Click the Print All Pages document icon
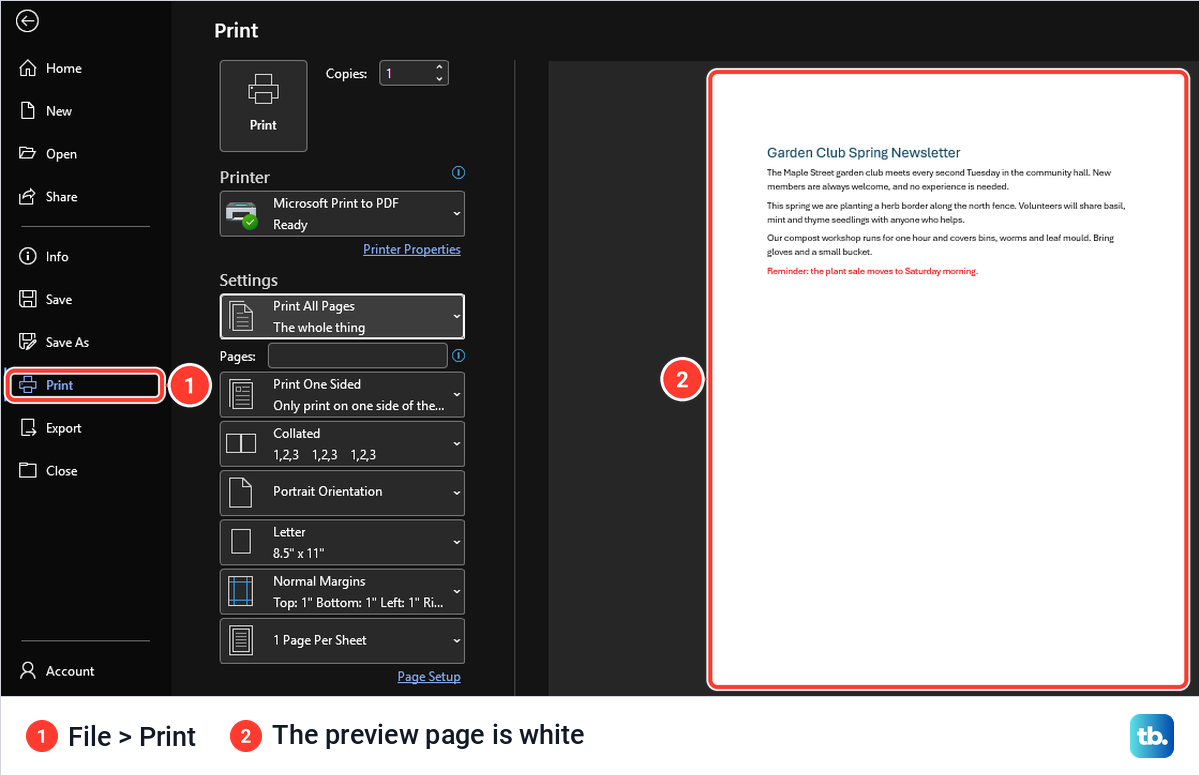 (x=242, y=316)
